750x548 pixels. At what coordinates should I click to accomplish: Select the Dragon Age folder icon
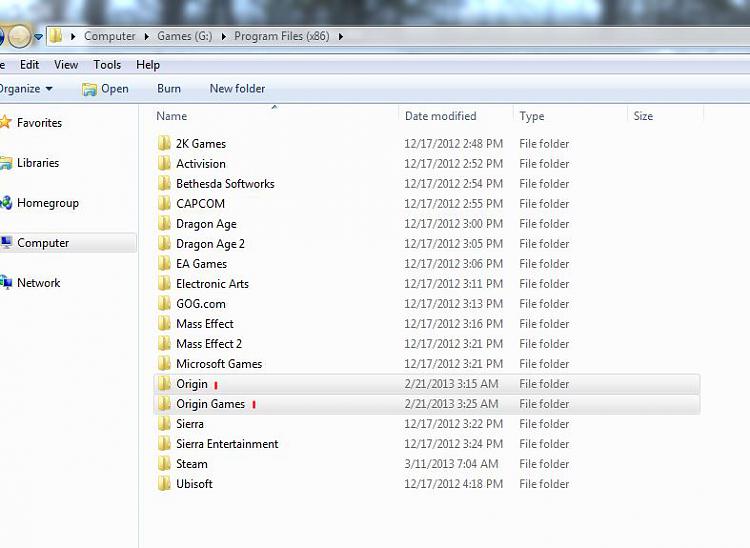(x=164, y=224)
